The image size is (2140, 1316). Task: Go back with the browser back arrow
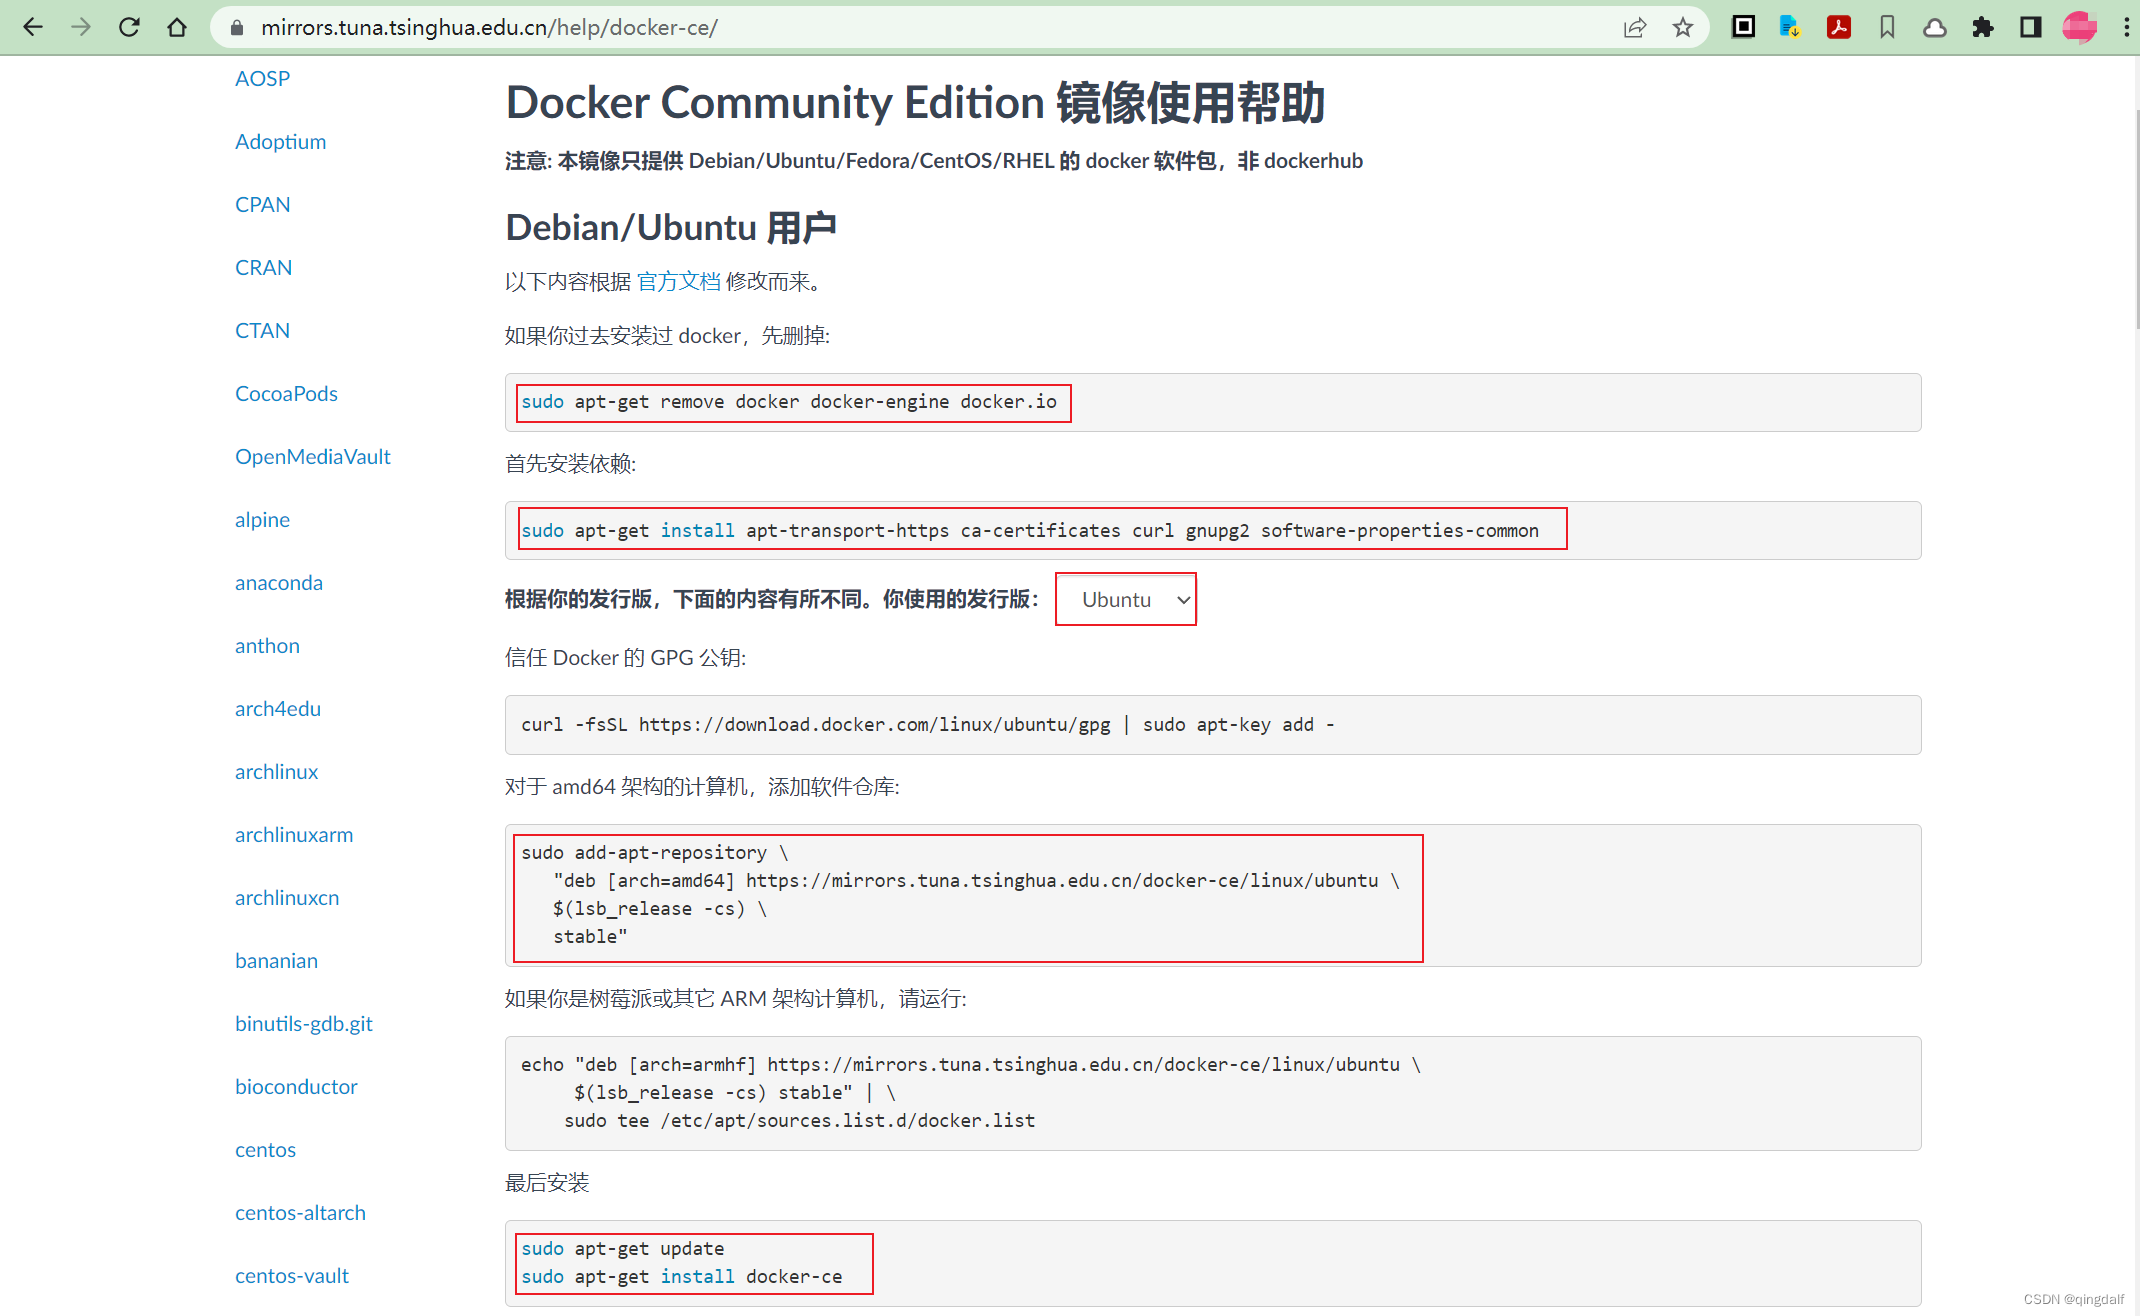[33, 27]
